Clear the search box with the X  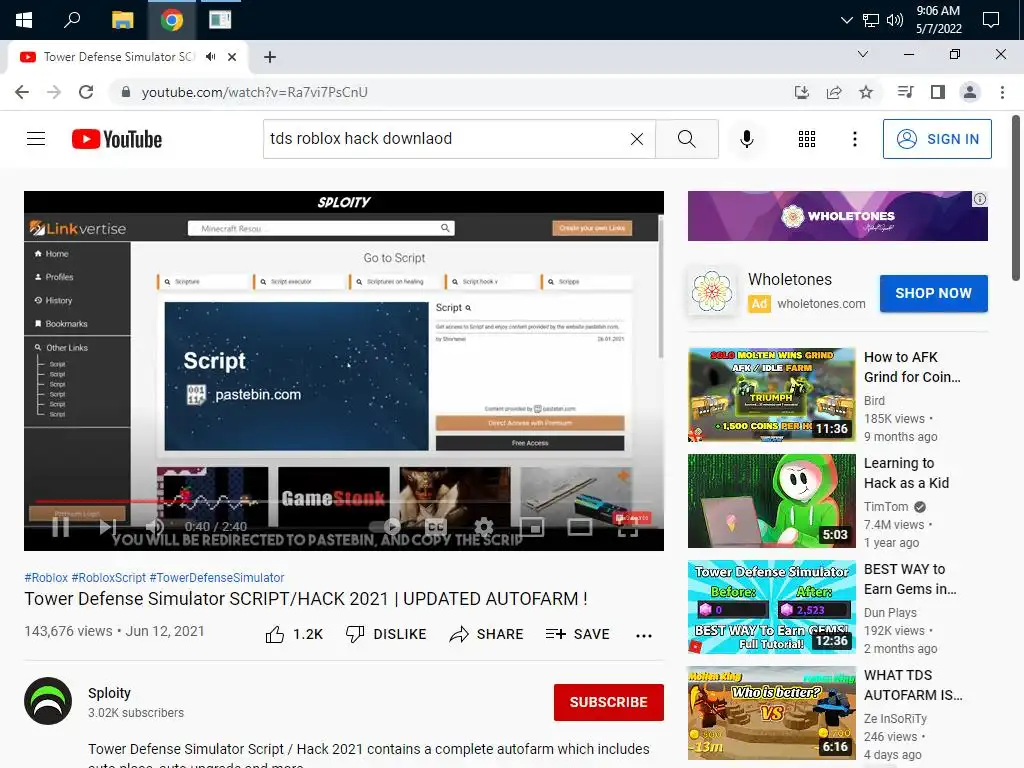[637, 139]
